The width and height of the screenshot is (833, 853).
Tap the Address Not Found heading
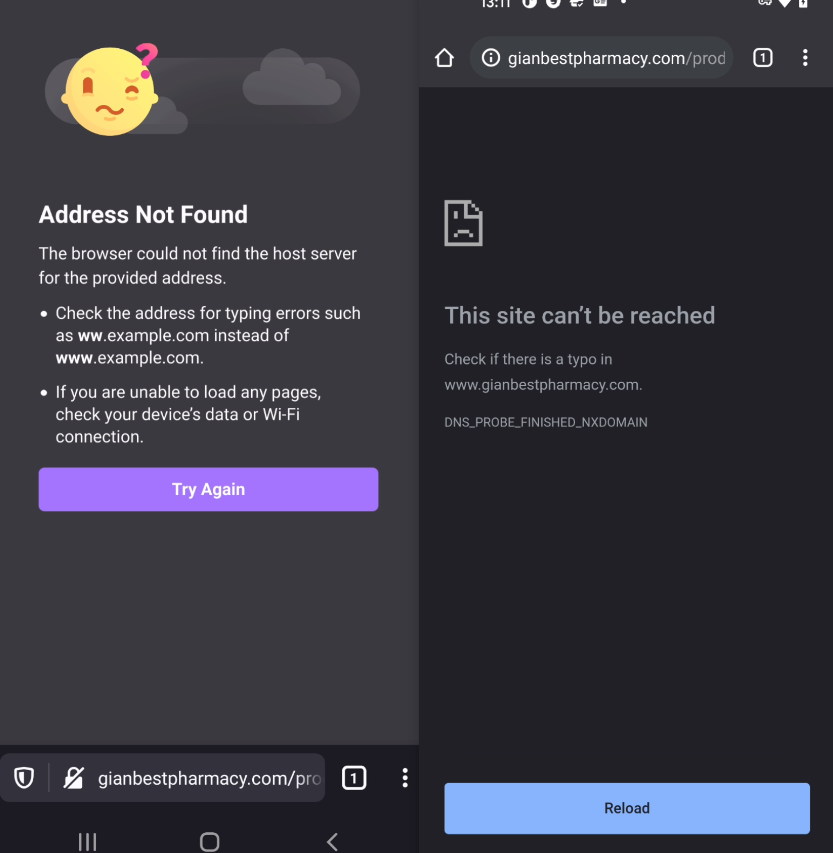click(x=143, y=214)
